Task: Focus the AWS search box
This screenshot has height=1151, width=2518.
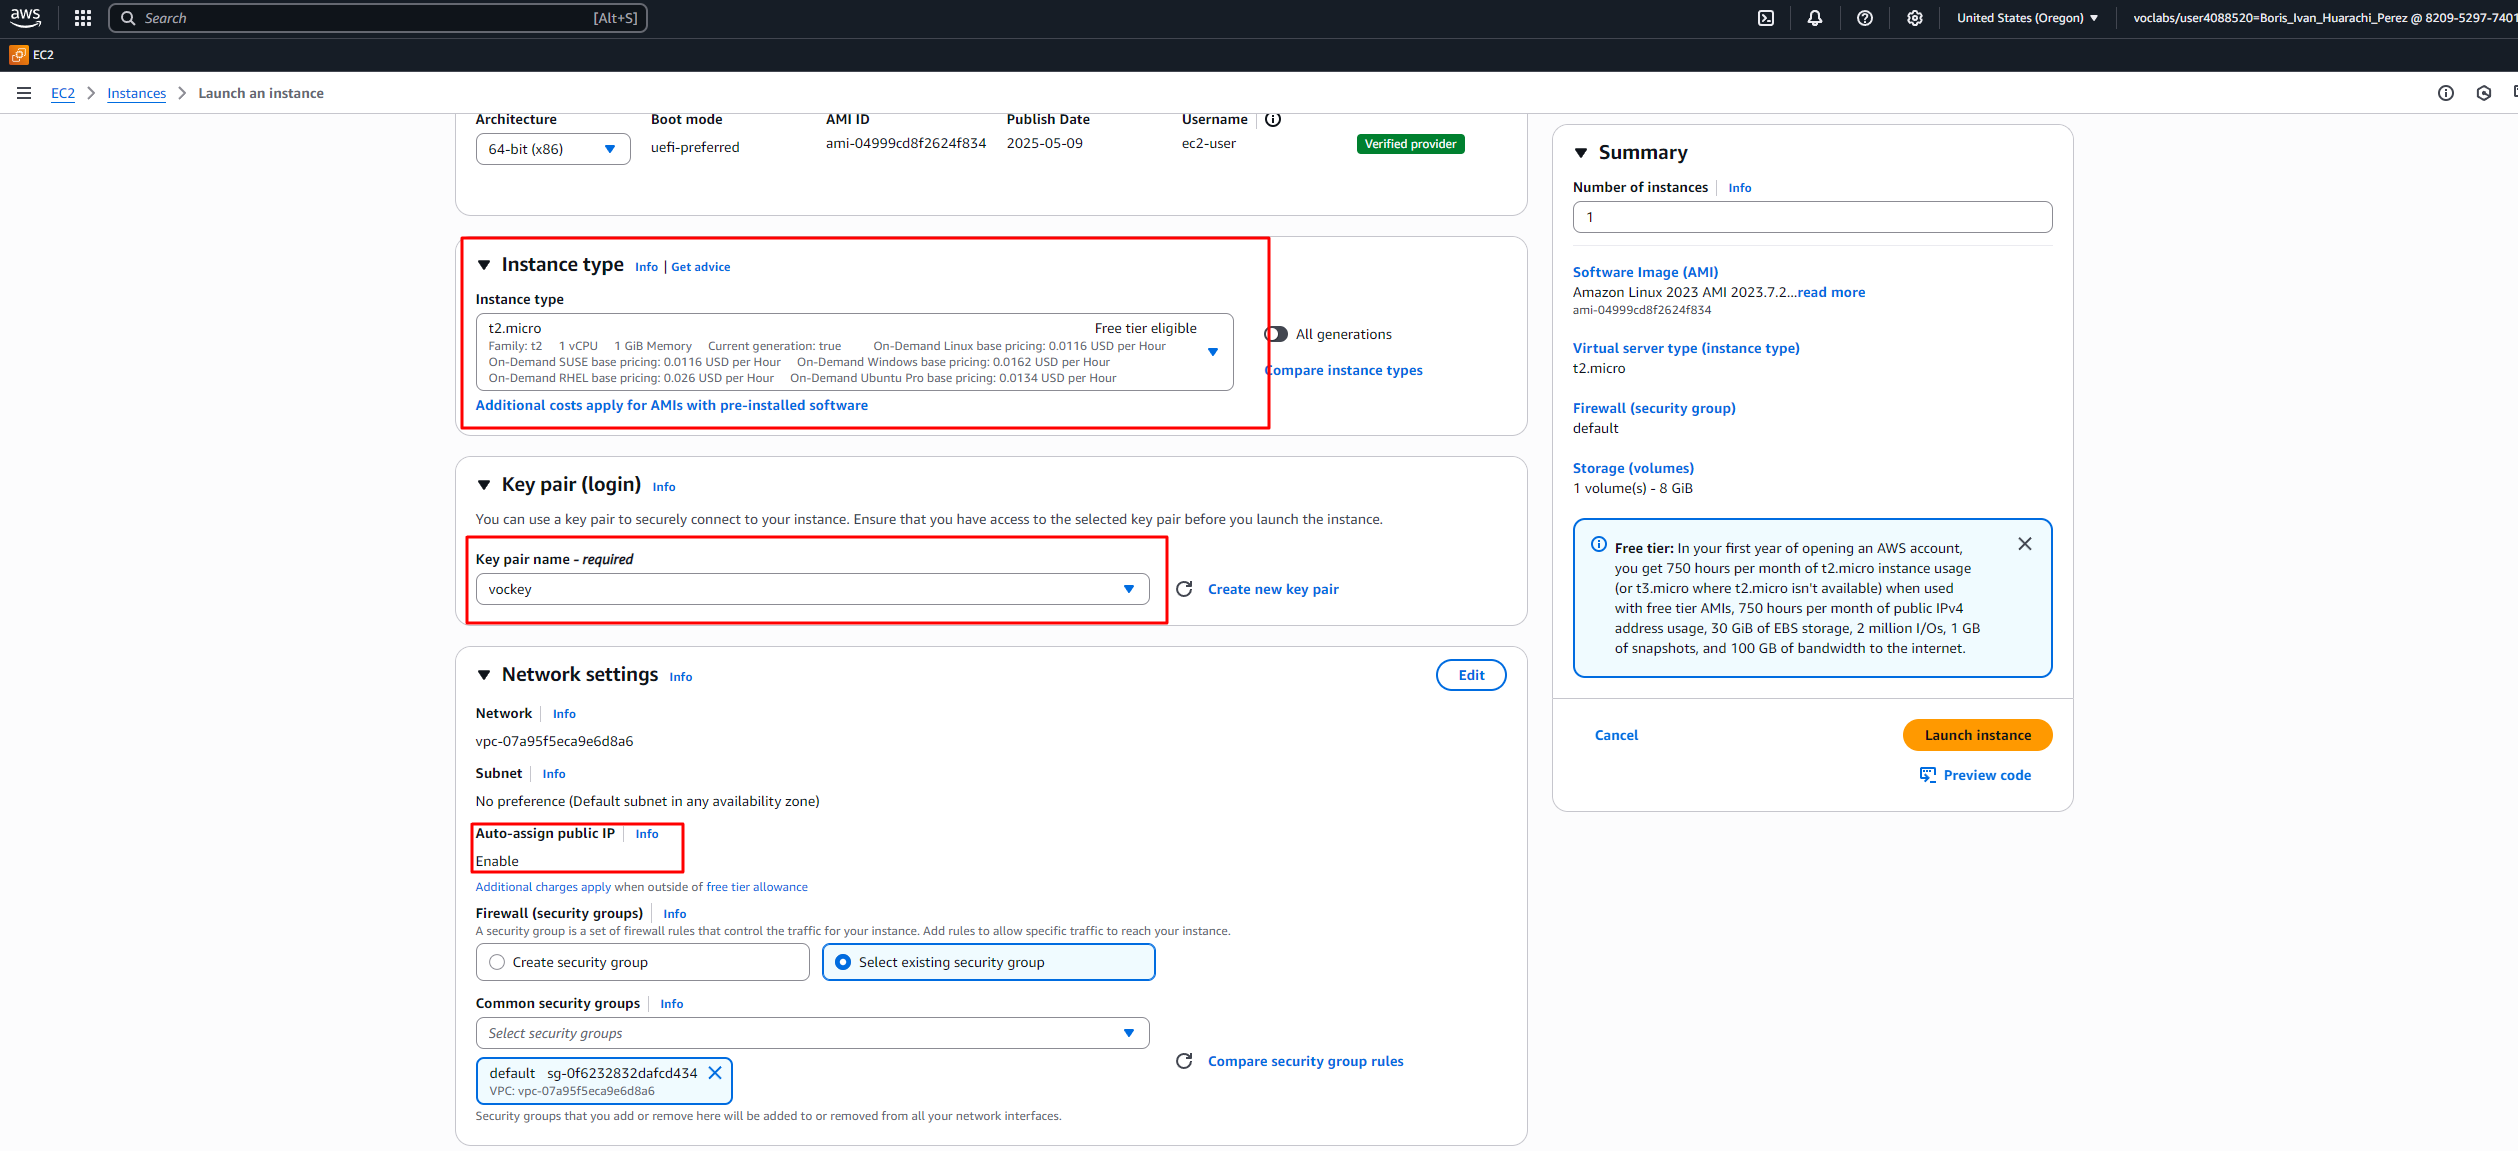Action: pyautogui.click(x=378, y=18)
